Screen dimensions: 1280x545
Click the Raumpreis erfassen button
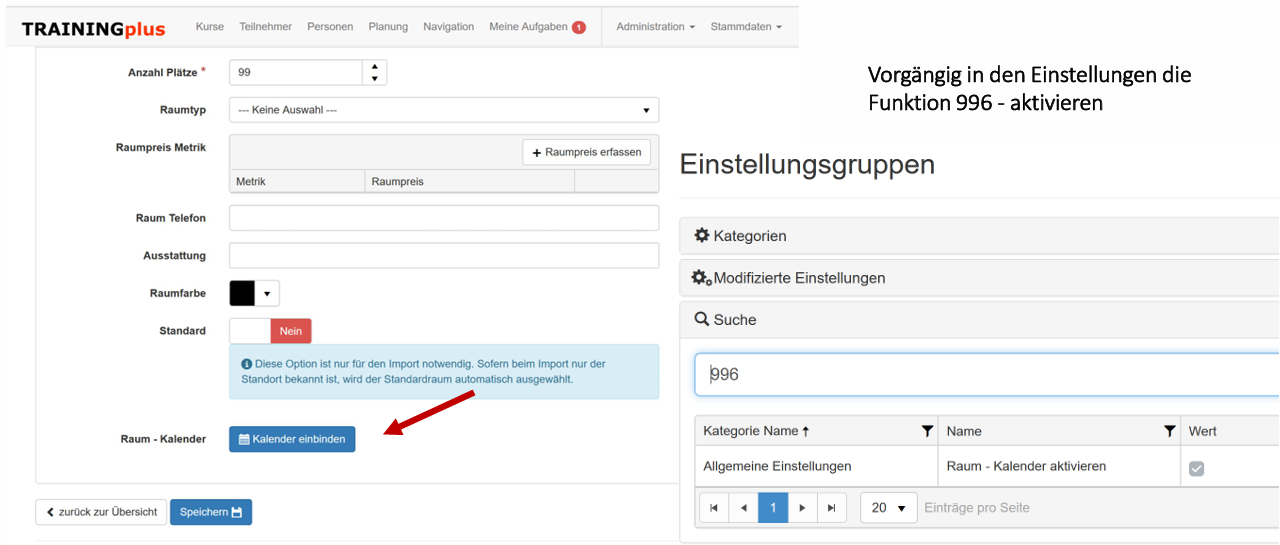587,152
